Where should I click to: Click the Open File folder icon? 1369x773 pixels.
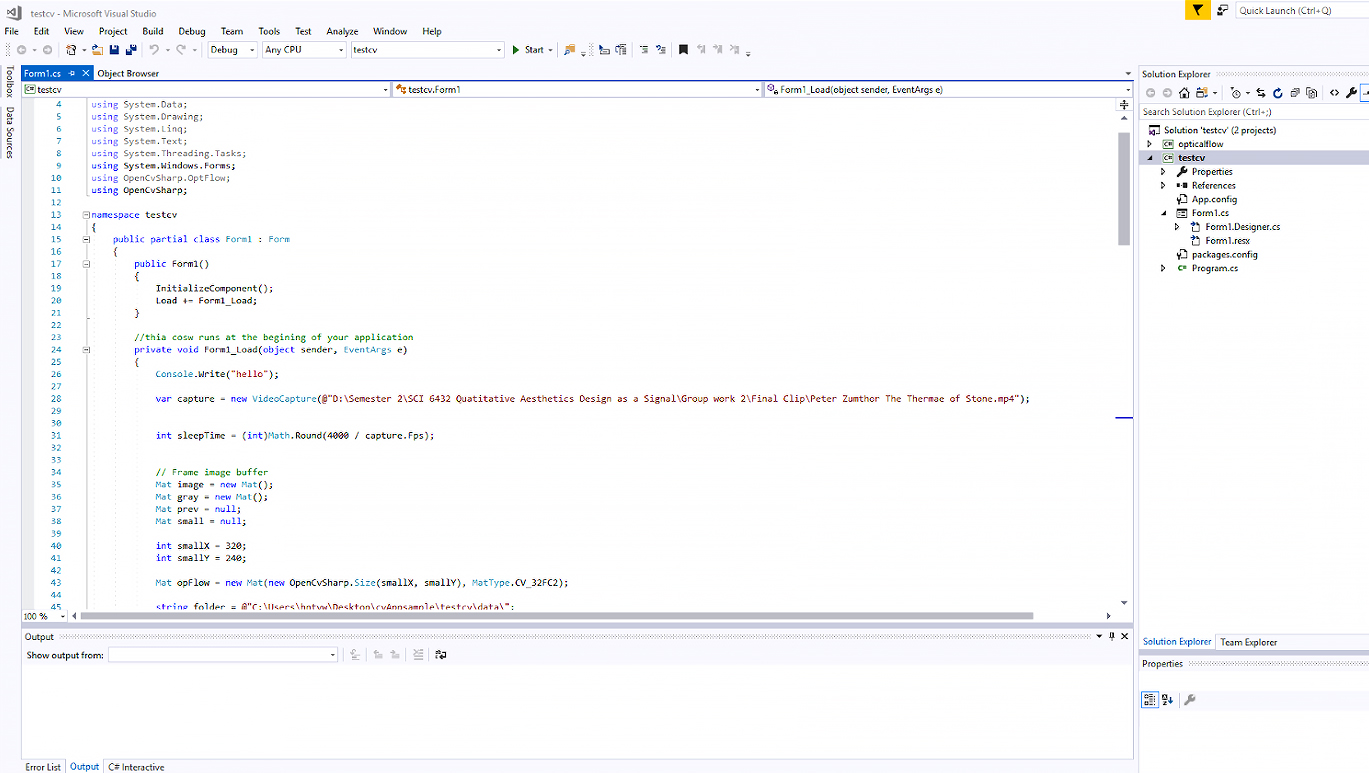[x=97, y=49]
